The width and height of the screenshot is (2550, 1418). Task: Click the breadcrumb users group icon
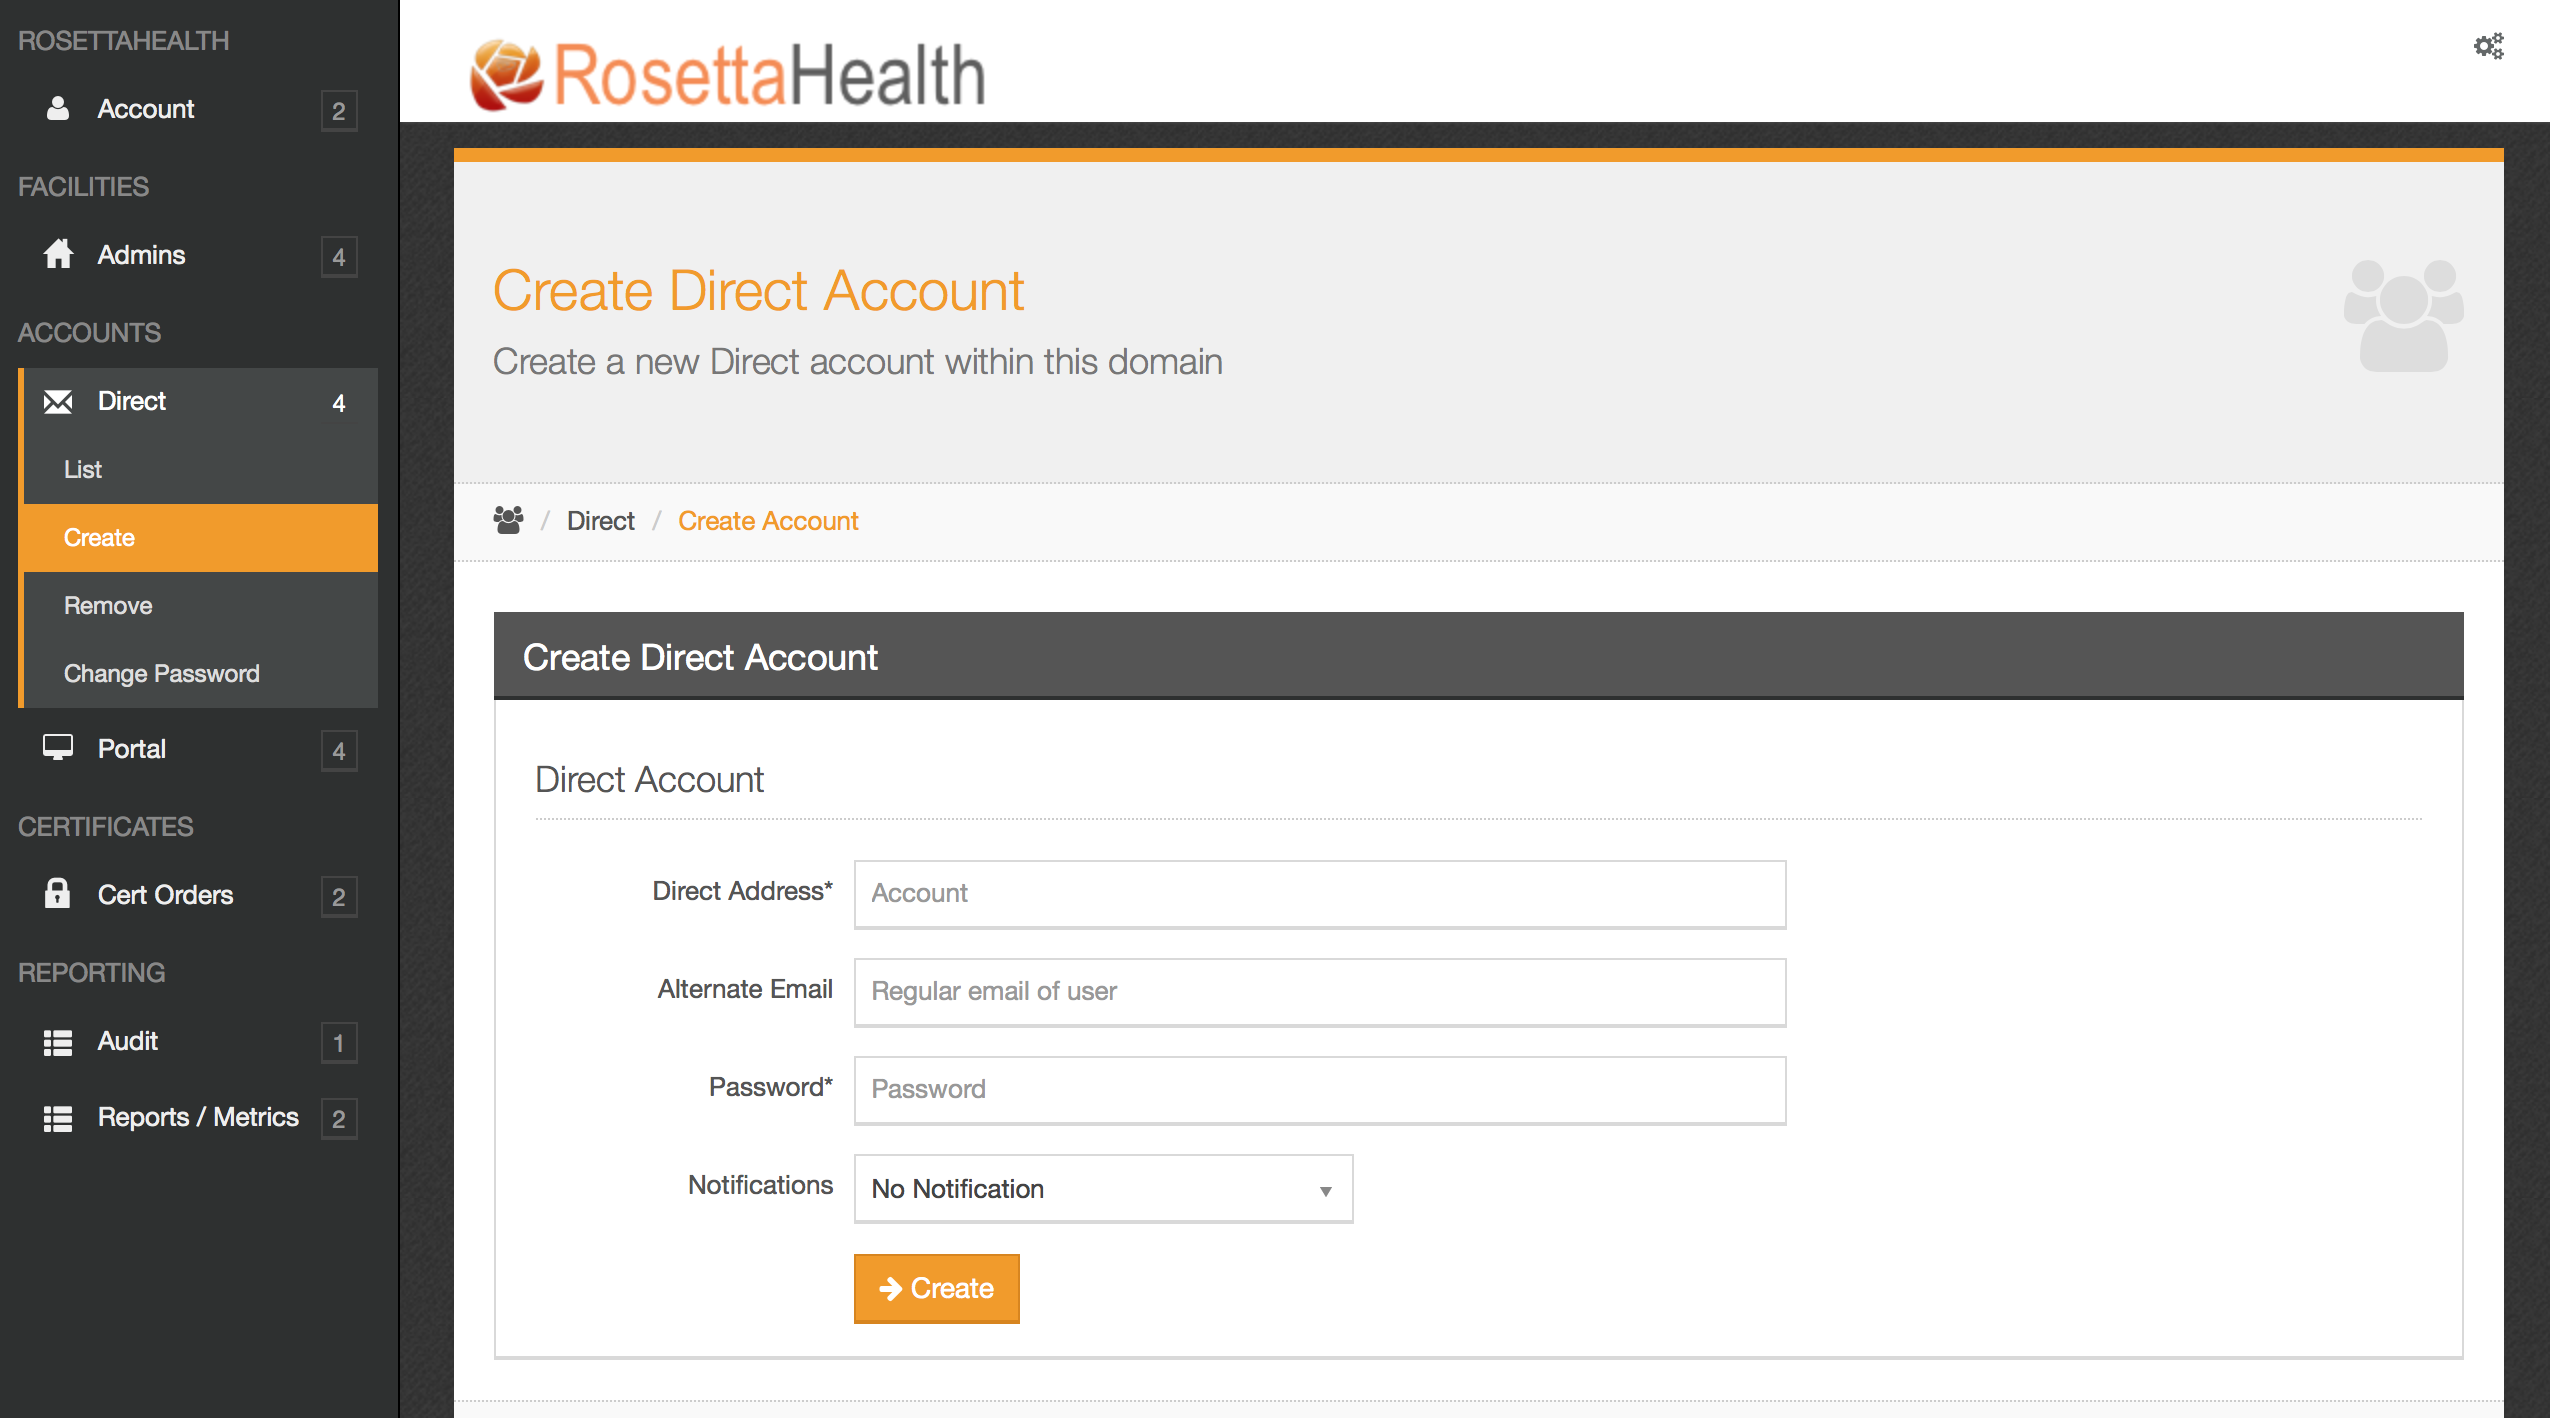(508, 520)
